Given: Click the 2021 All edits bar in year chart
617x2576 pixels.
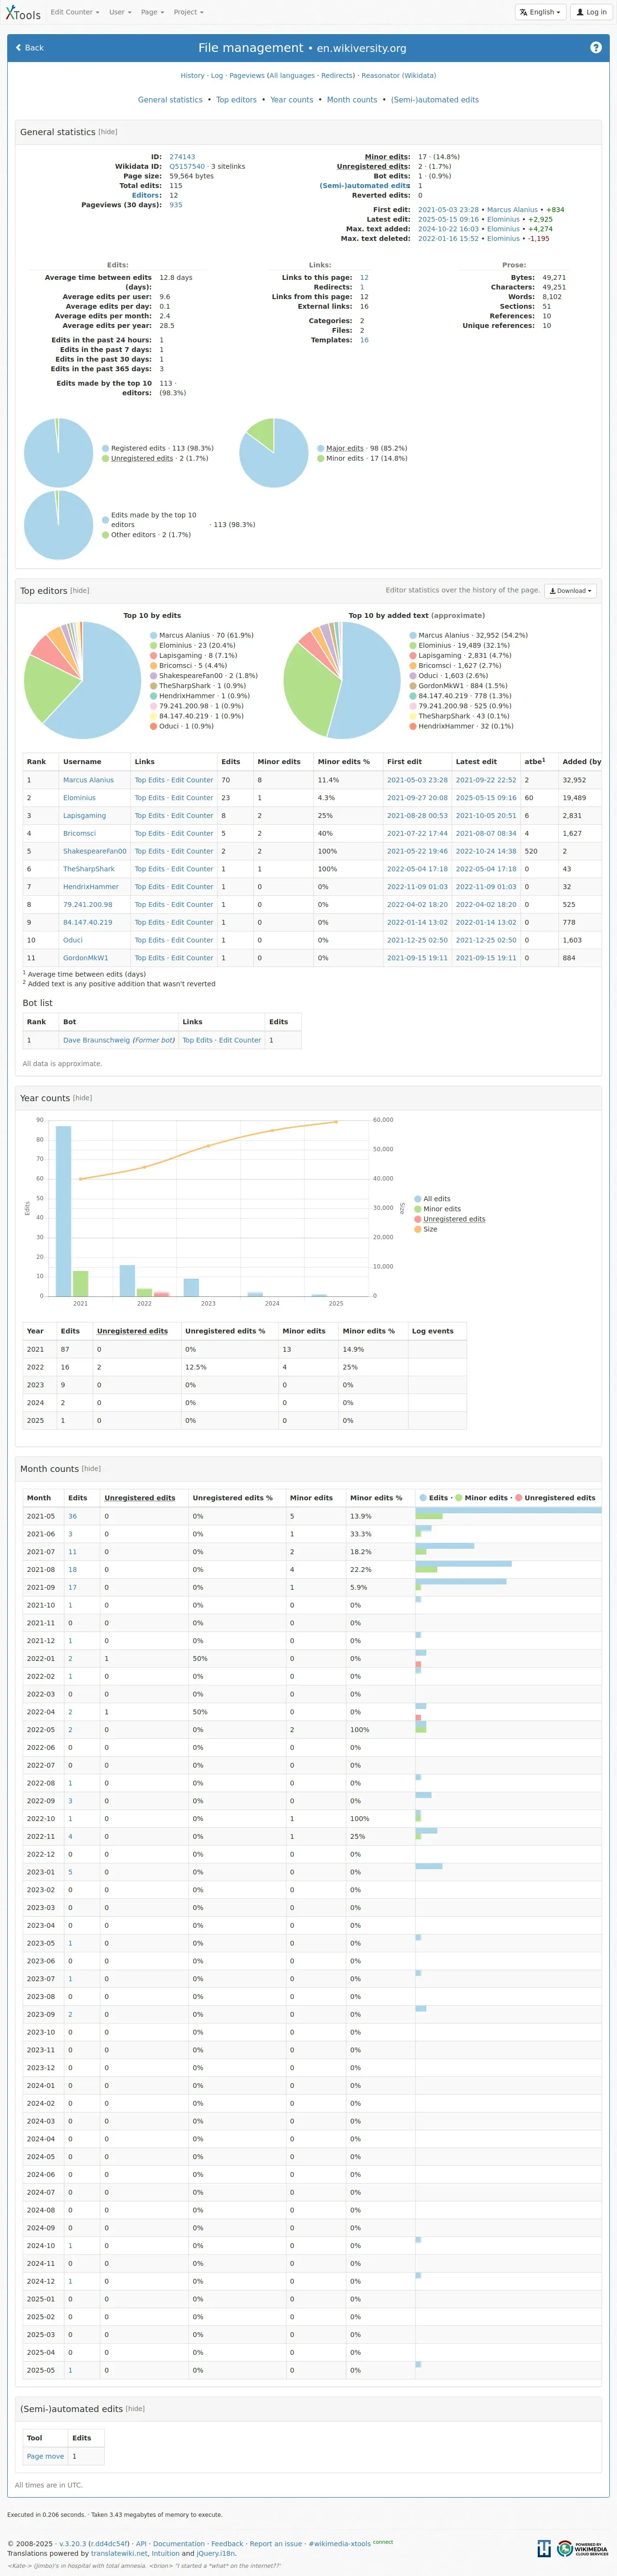Looking at the screenshot, I should click(x=63, y=1211).
